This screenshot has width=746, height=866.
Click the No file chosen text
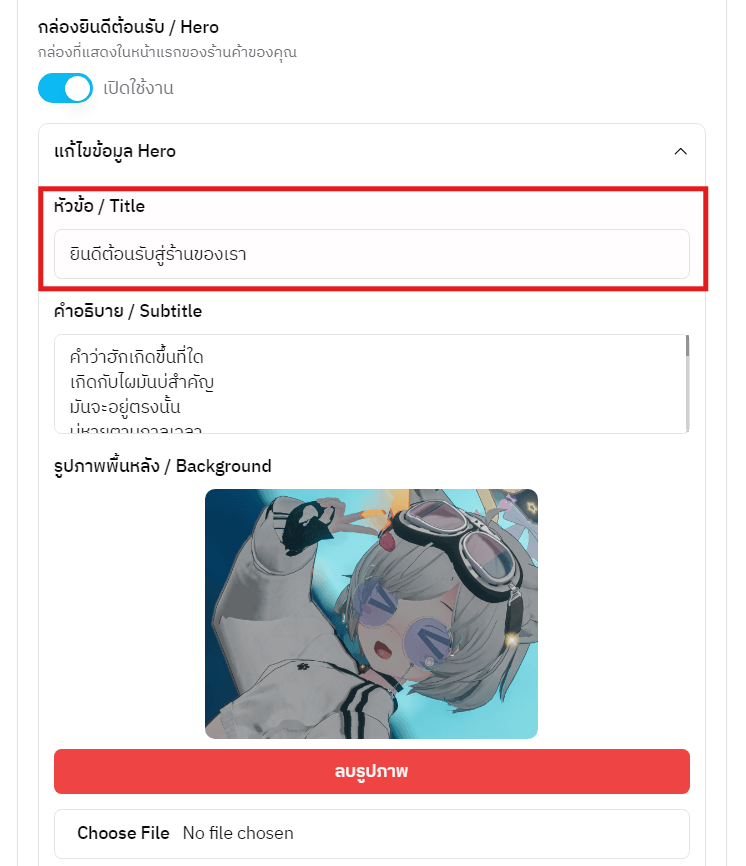[x=238, y=833]
